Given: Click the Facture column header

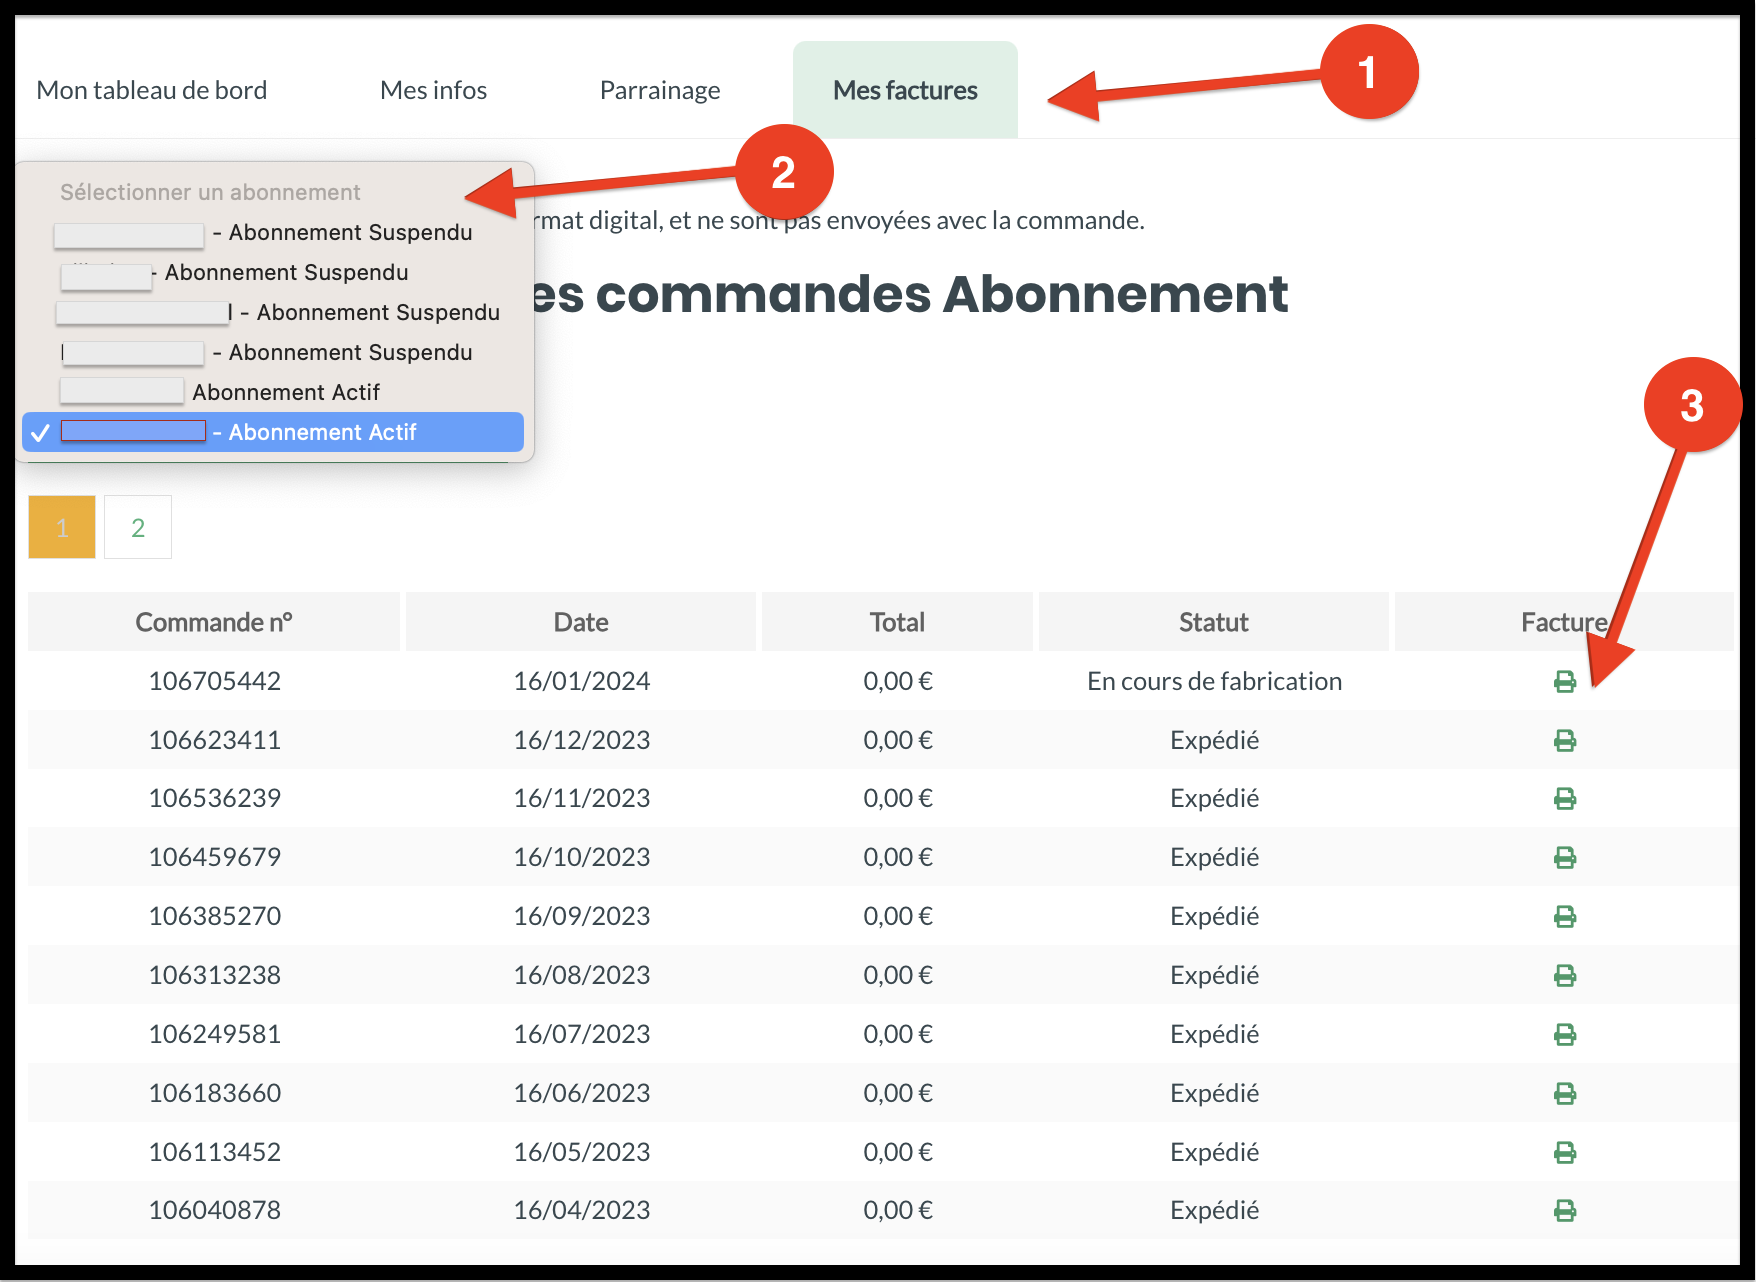Looking at the screenshot, I should (x=1564, y=622).
